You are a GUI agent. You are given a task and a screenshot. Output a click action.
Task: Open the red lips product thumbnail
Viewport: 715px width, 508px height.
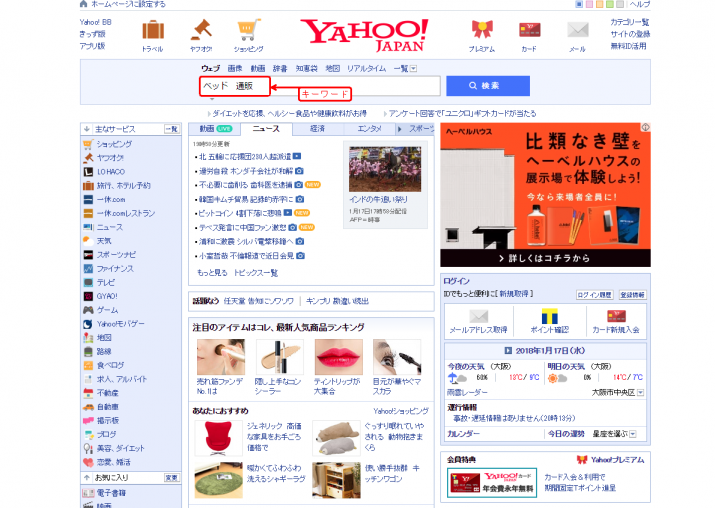(x=338, y=357)
